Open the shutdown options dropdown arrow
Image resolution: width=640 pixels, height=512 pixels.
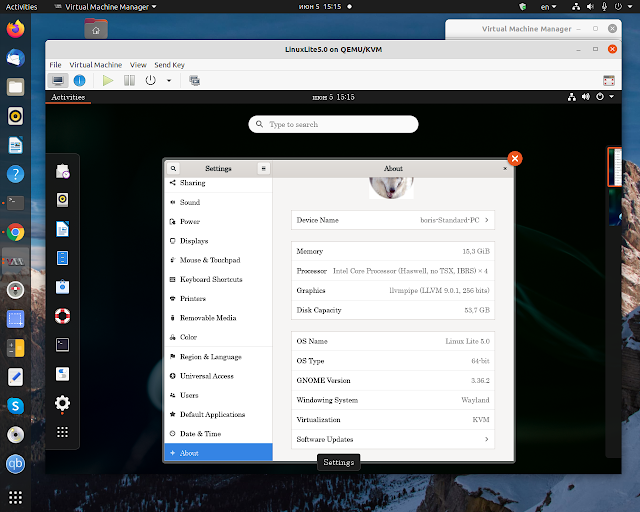pos(169,80)
